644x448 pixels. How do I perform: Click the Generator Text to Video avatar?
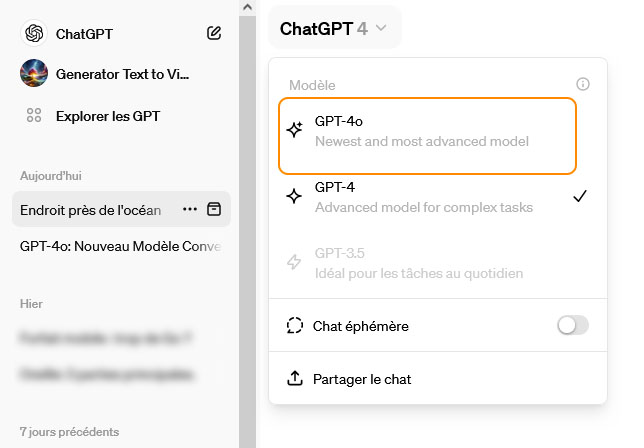34,74
